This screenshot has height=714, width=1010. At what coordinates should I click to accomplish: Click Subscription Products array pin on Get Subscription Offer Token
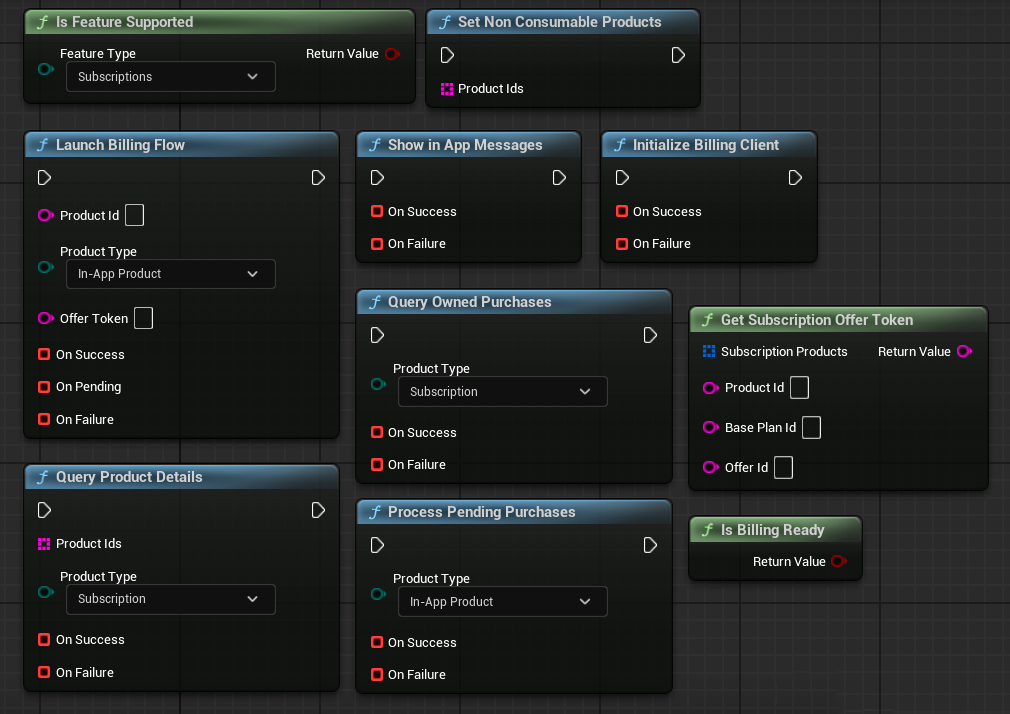[x=709, y=352]
